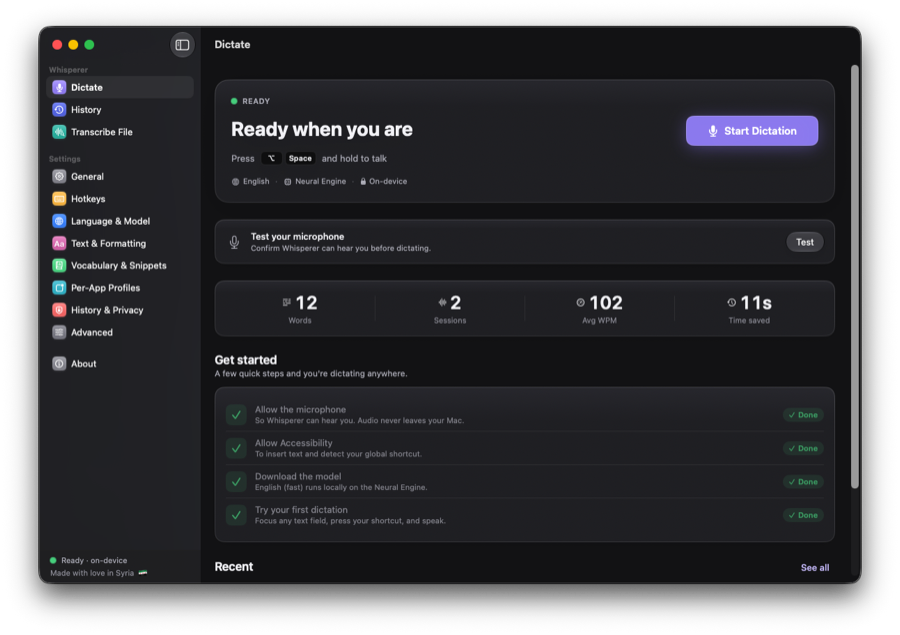The height and width of the screenshot is (635, 900).
Task: Open History & Privacy settings
Action: tap(120, 310)
